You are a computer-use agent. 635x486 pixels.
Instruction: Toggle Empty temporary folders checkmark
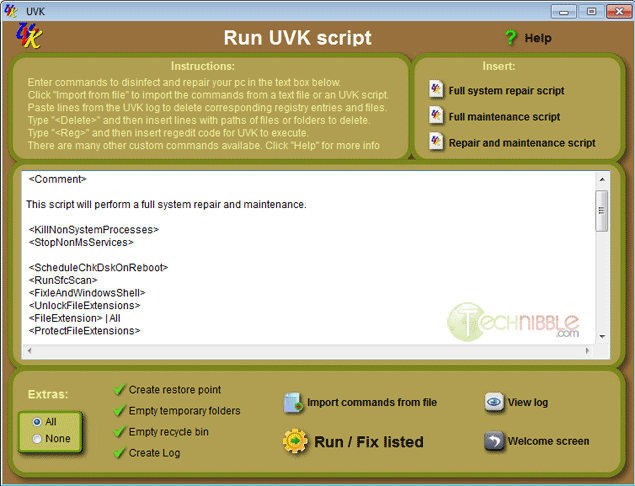(119, 411)
